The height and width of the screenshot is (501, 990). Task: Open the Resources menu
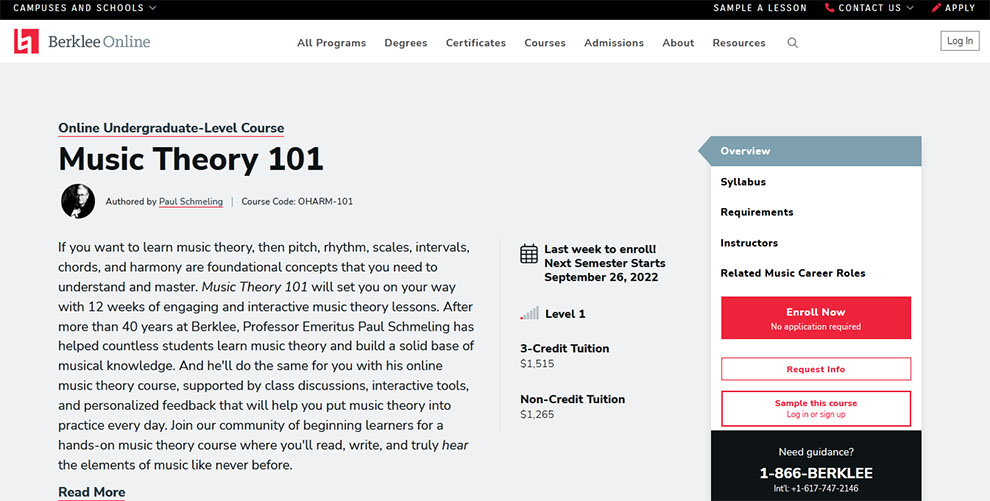click(739, 43)
